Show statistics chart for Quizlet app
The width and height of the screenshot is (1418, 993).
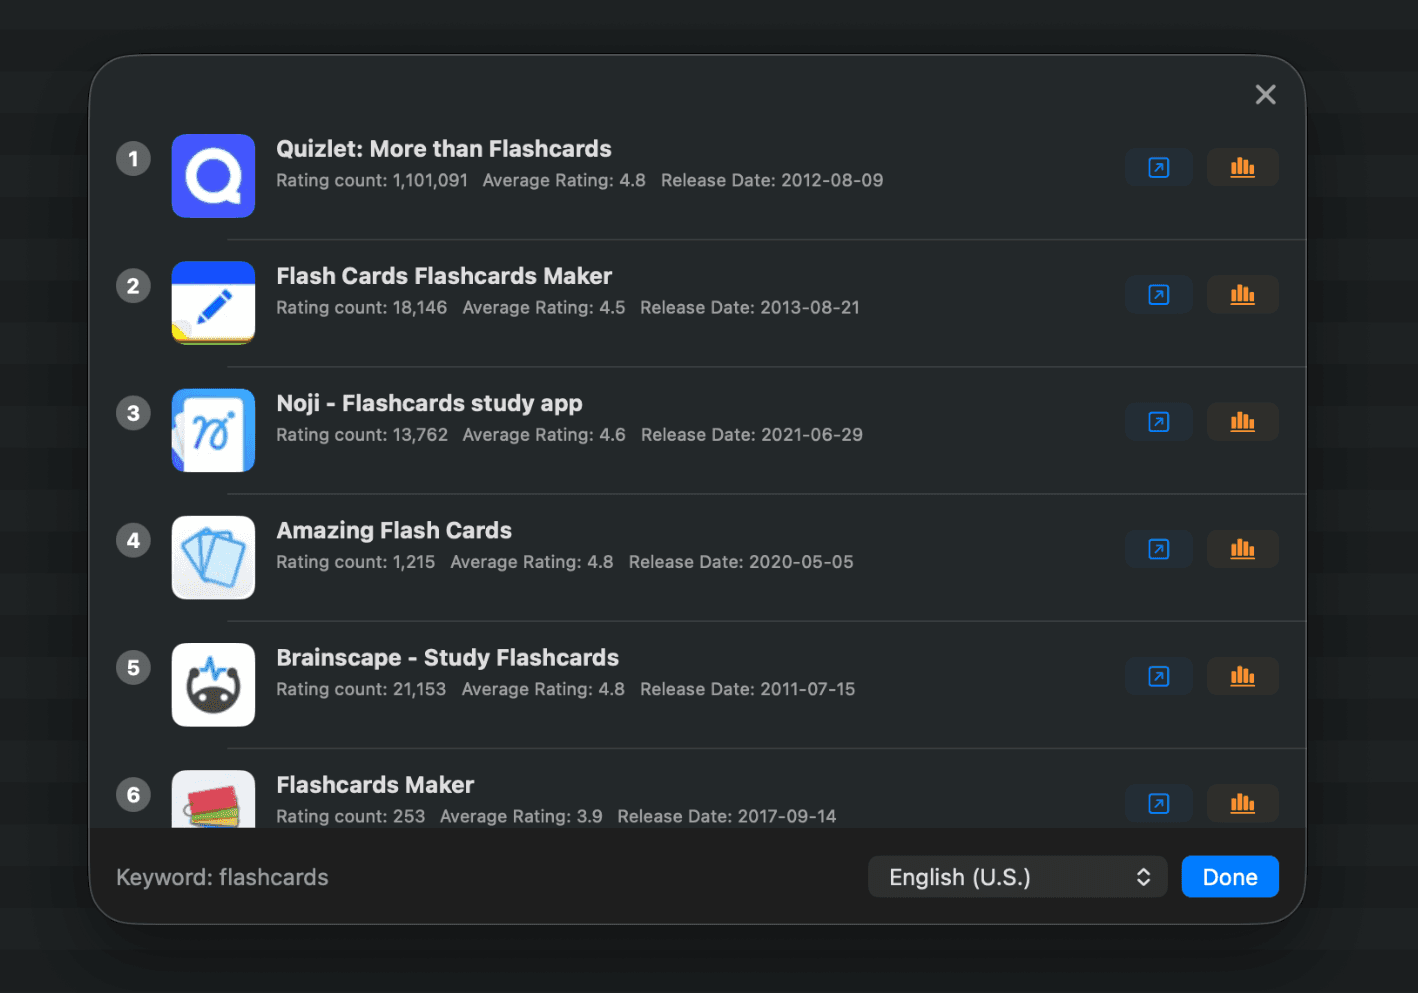[x=1242, y=167]
